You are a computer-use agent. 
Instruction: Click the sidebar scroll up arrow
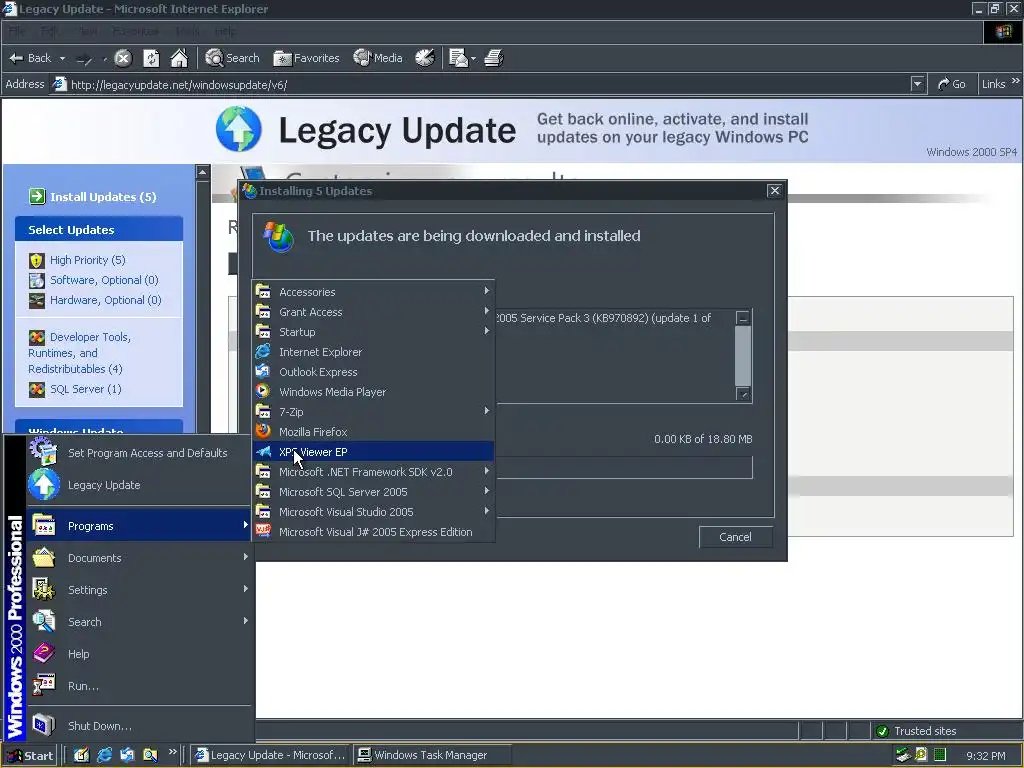202,172
